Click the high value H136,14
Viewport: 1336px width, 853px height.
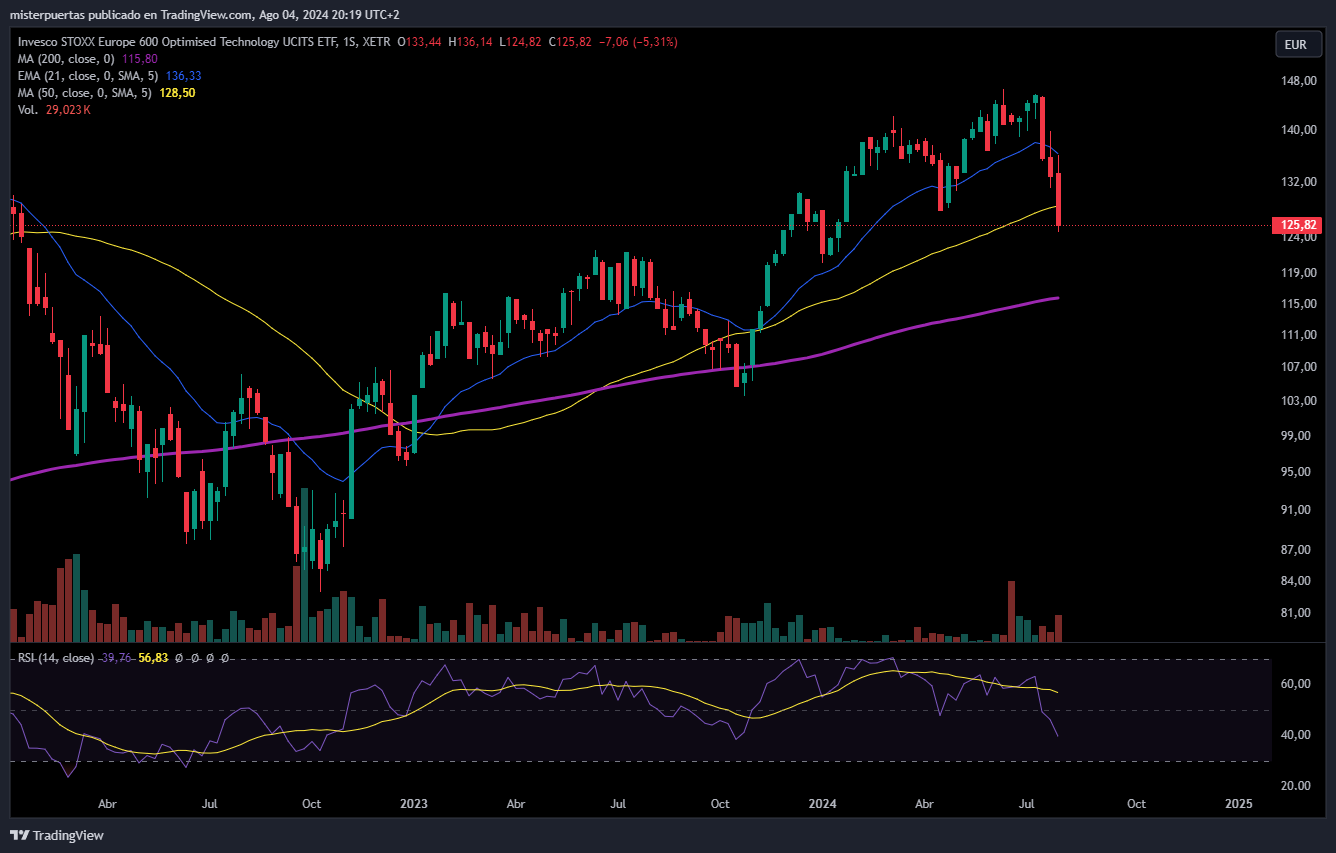(x=471, y=42)
